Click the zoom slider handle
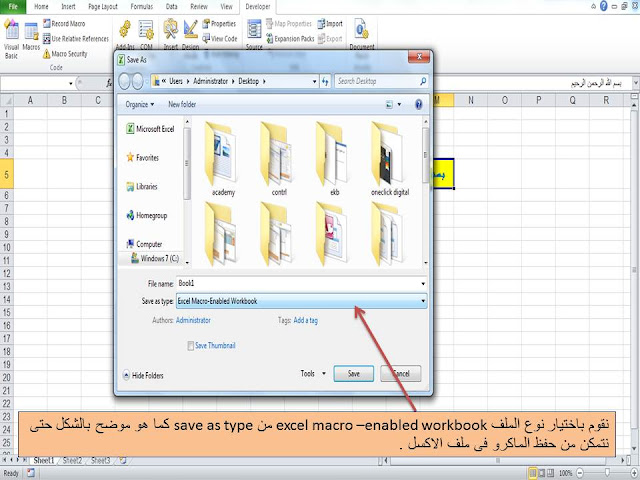The image size is (640, 480). (607, 473)
